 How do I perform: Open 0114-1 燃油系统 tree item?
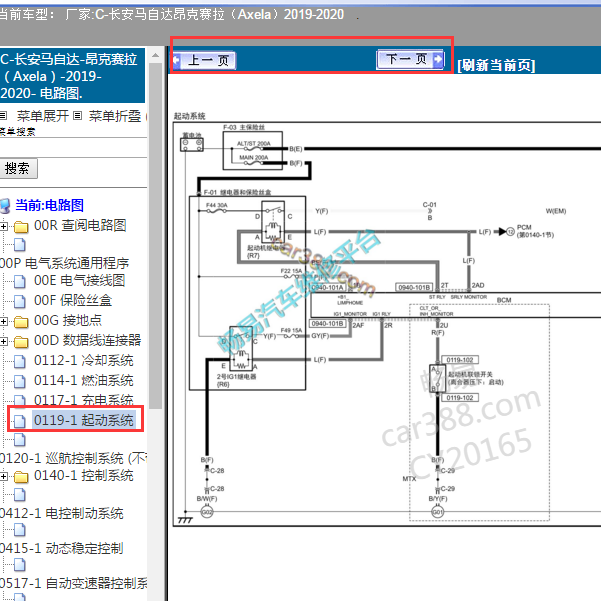tap(84, 380)
